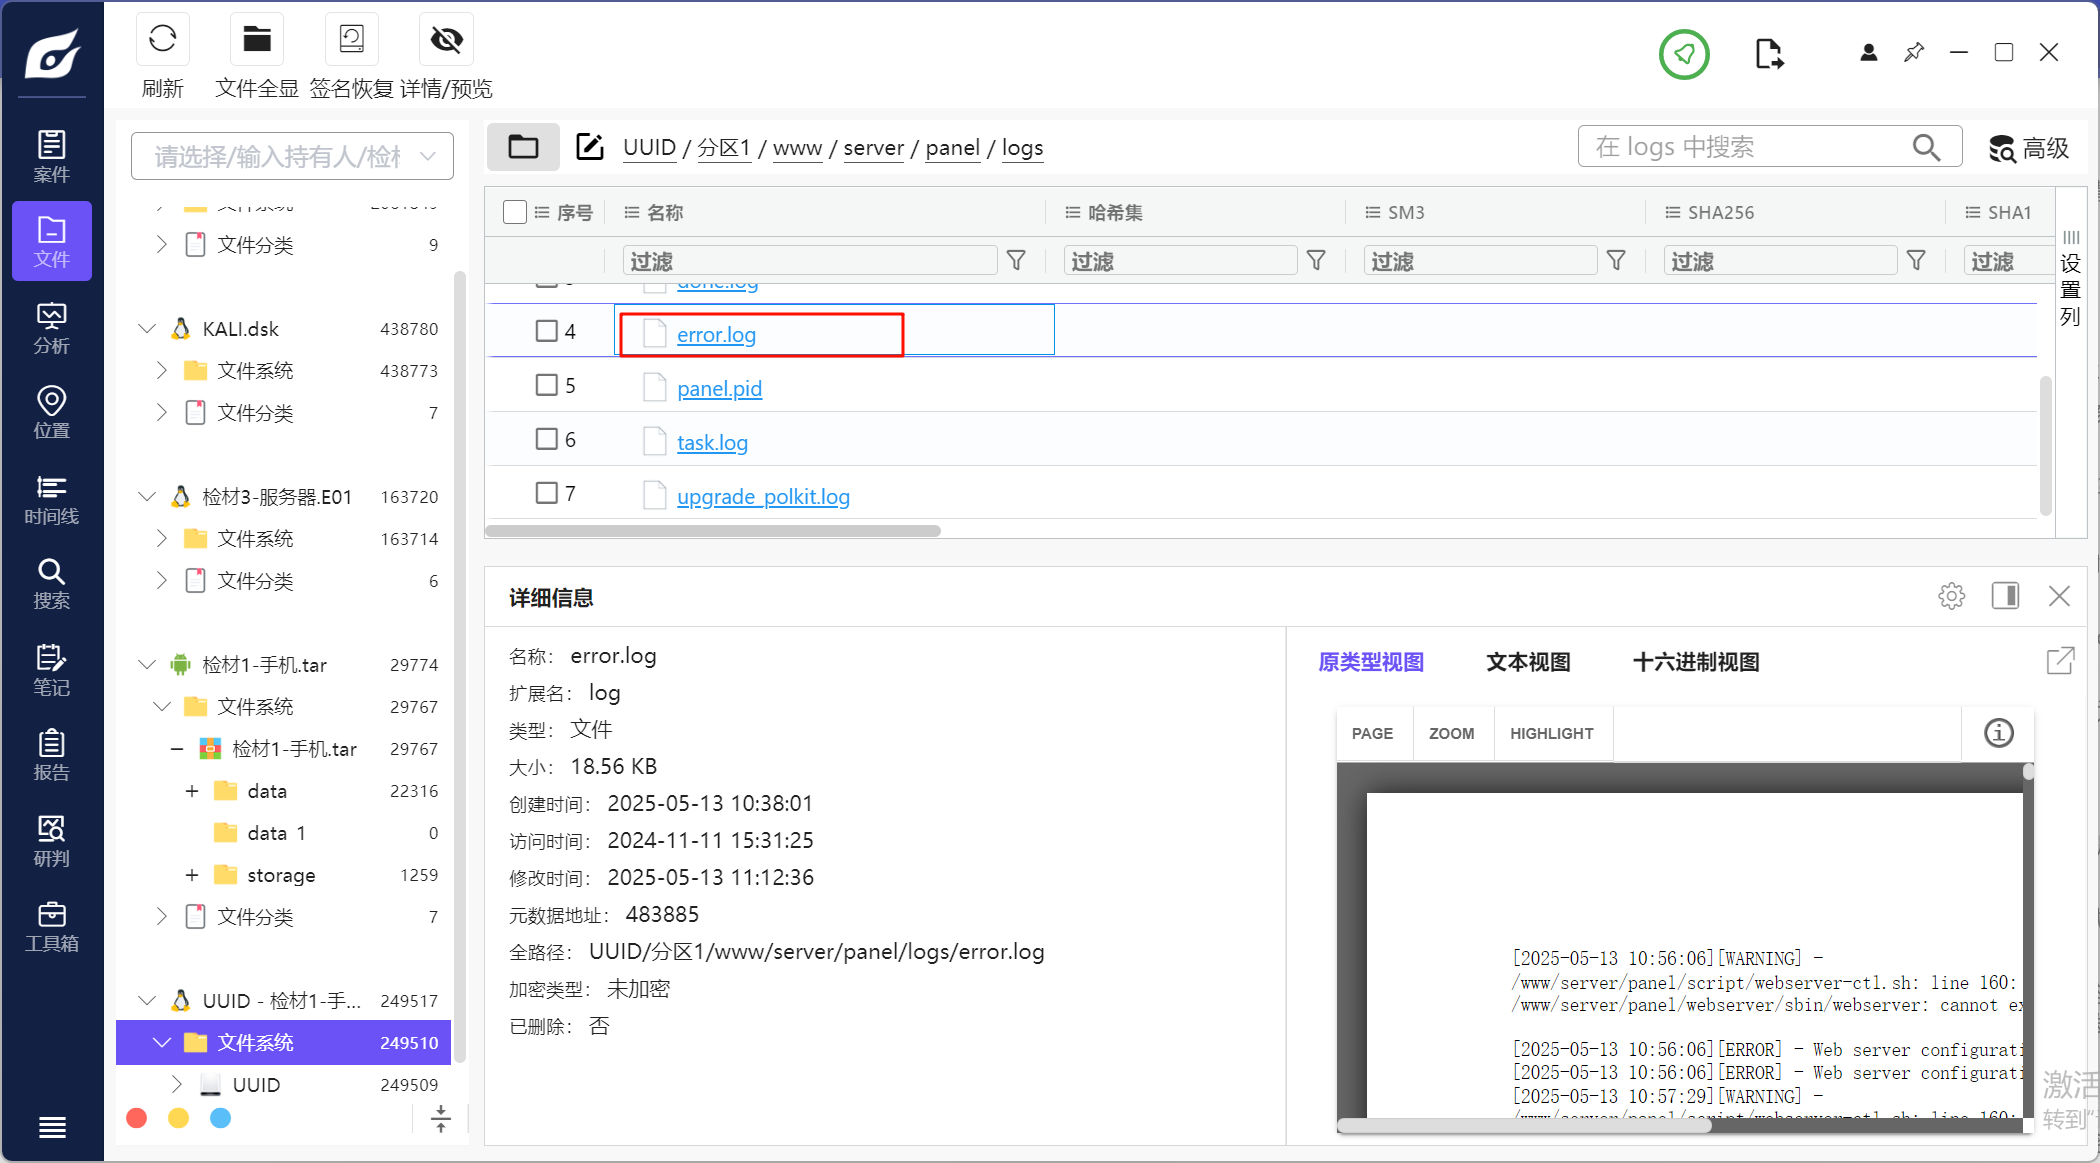Click the red color dot marker
2100x1163 pixels.
137,1118
